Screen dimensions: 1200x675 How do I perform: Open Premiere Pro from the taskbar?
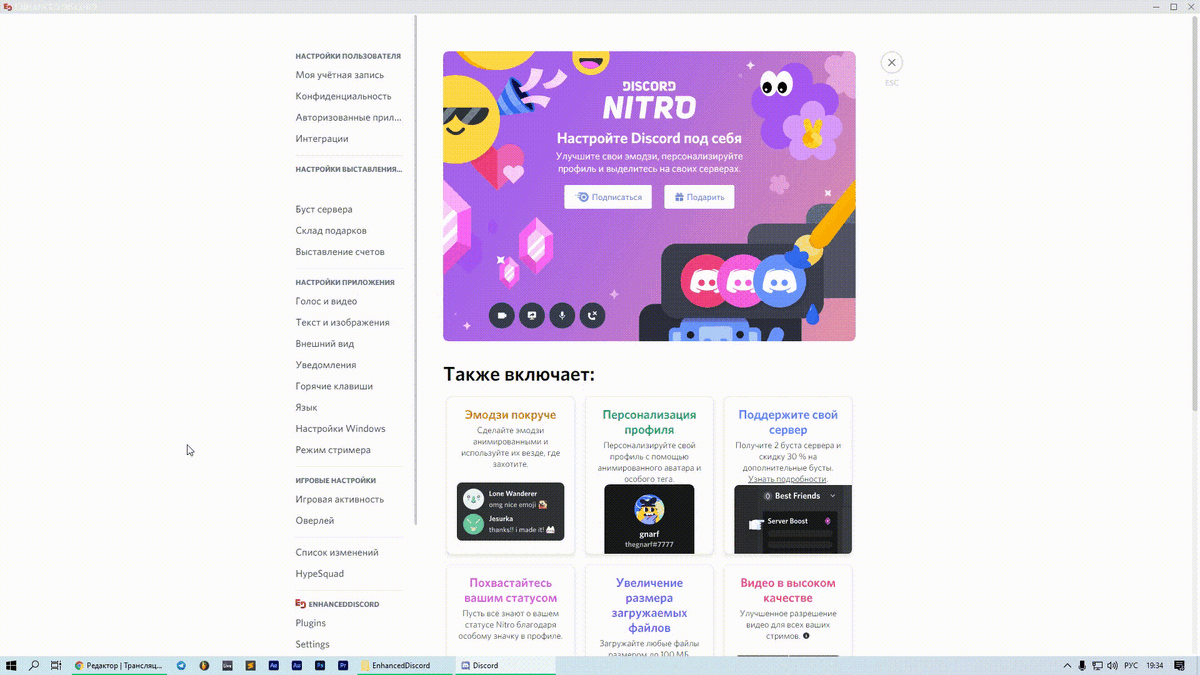coord(343,665)
